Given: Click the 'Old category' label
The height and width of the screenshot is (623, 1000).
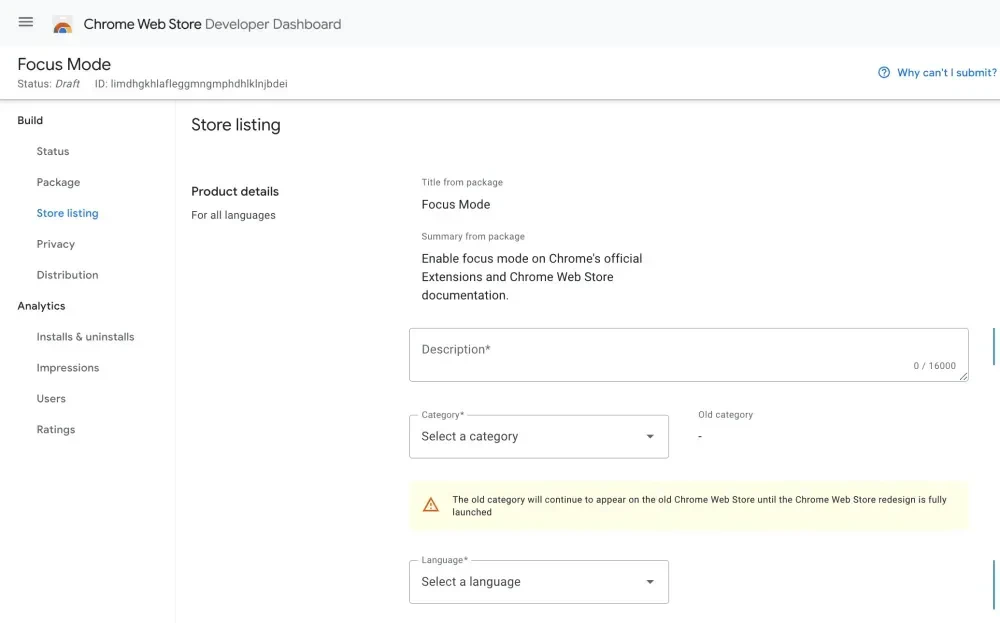Looking at the screenshot, I should [x=725, y=414].
